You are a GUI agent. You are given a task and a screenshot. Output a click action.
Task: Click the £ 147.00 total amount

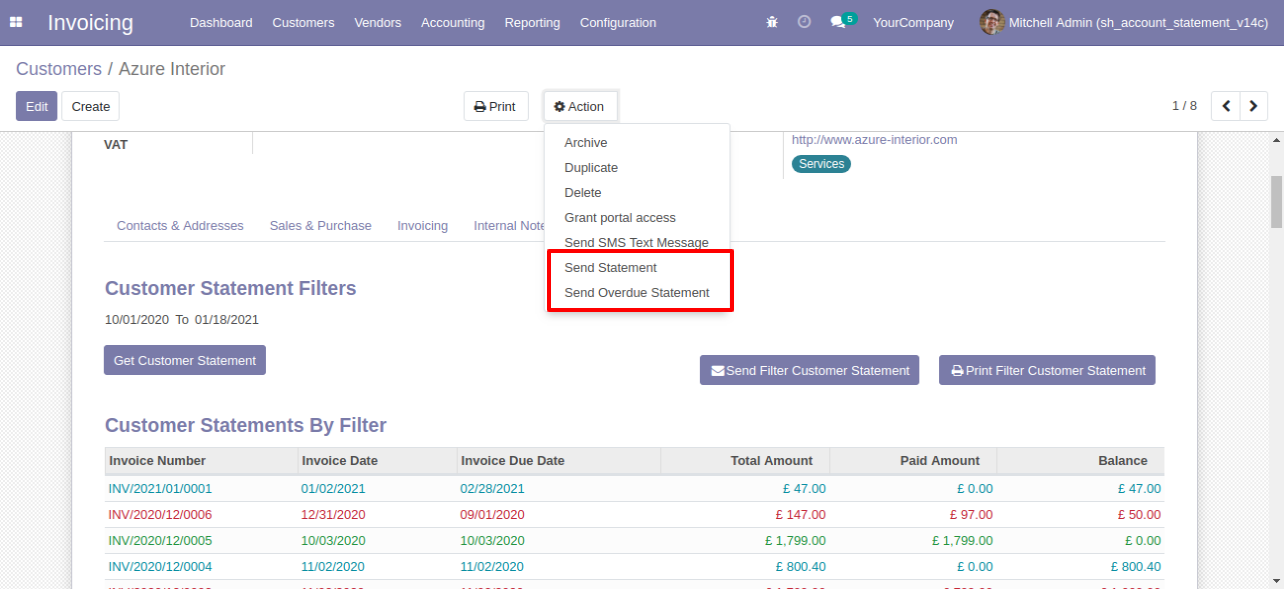[x=800, y=515]
